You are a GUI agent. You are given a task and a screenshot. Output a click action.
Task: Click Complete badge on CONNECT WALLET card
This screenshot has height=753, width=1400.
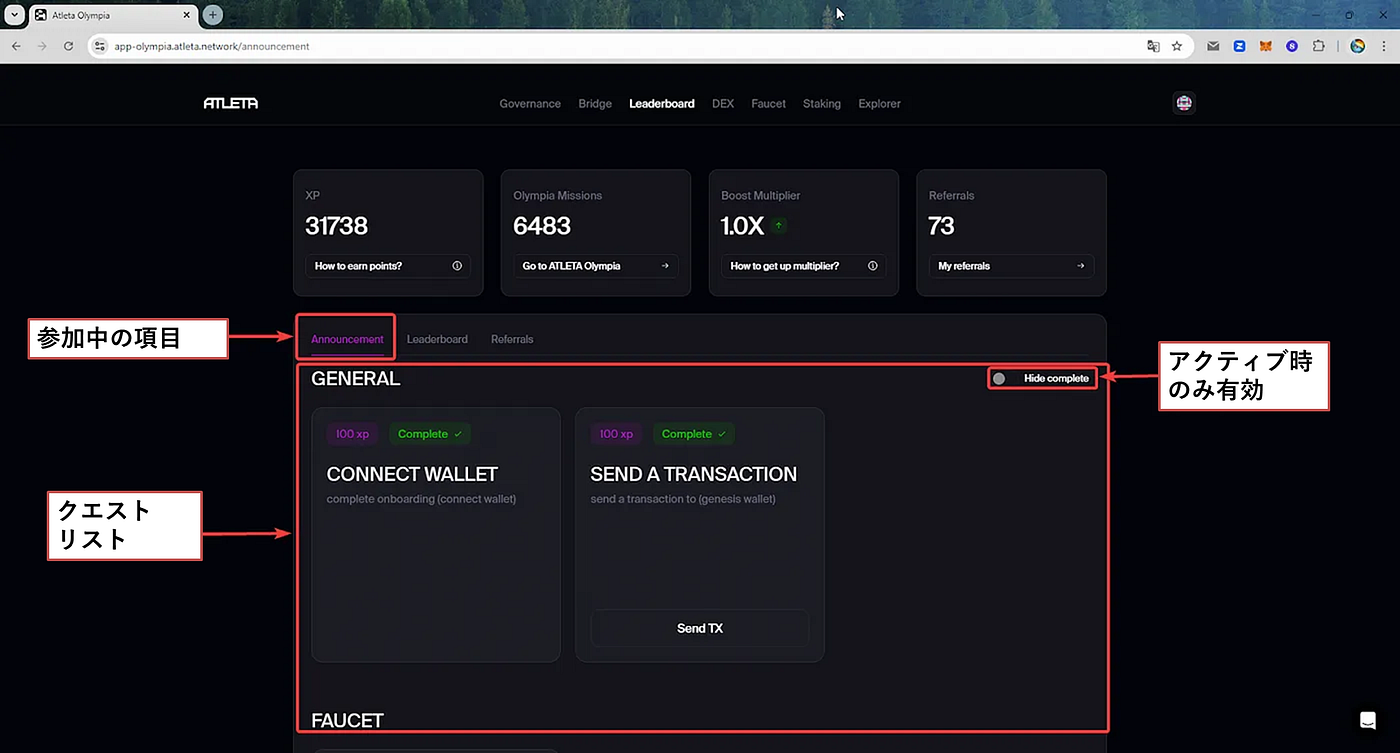[x=430, y=434]
